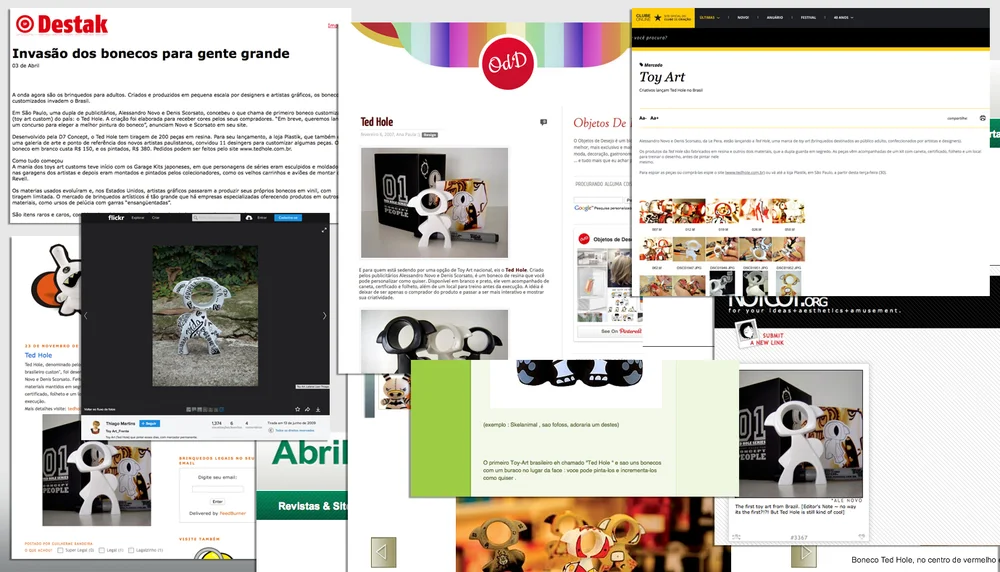Click 'Invasão dos bonecos para gente grande' headline

click(x=151, y=54)
